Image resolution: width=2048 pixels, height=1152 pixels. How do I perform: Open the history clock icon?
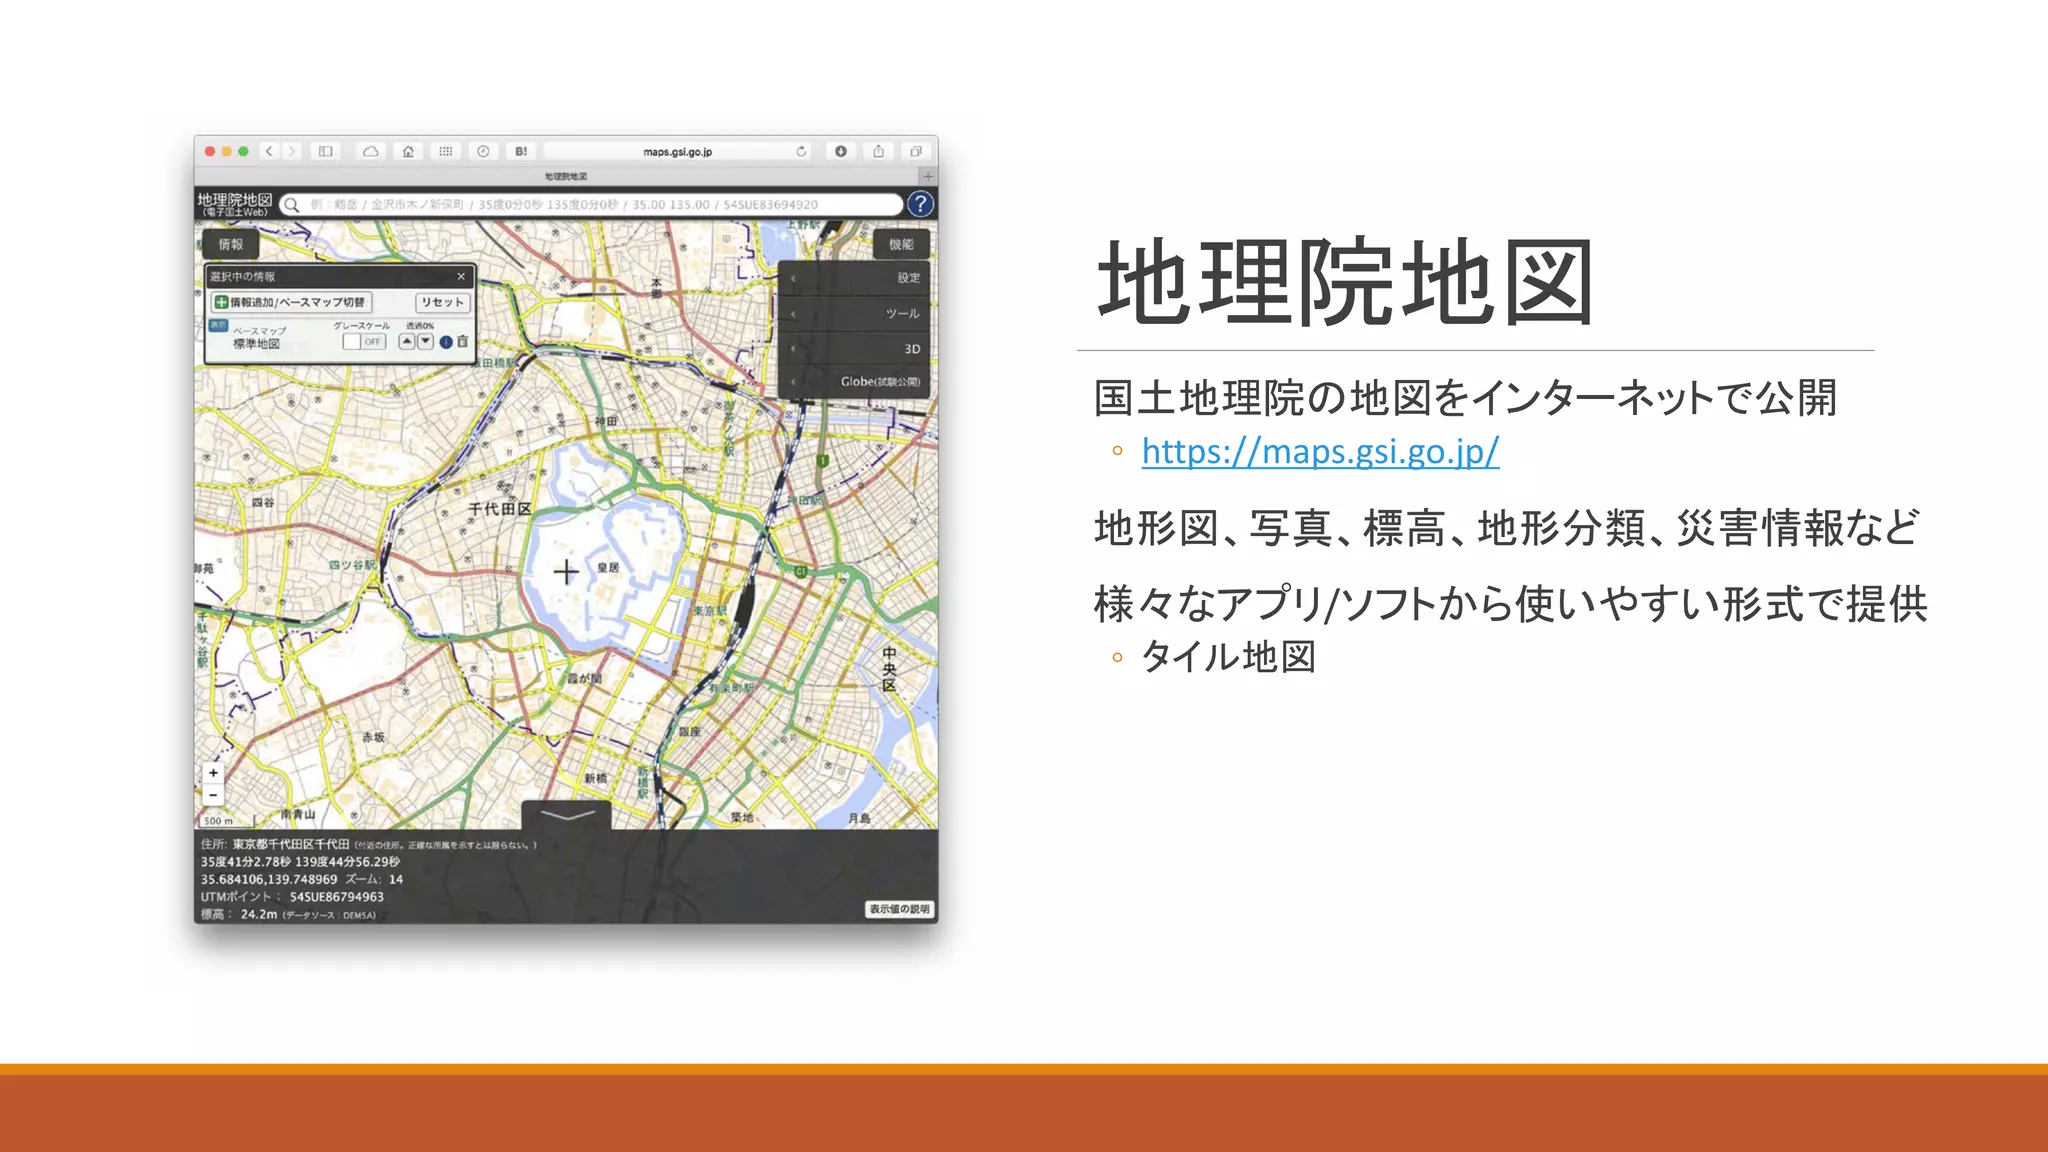[x=483, y=151]
